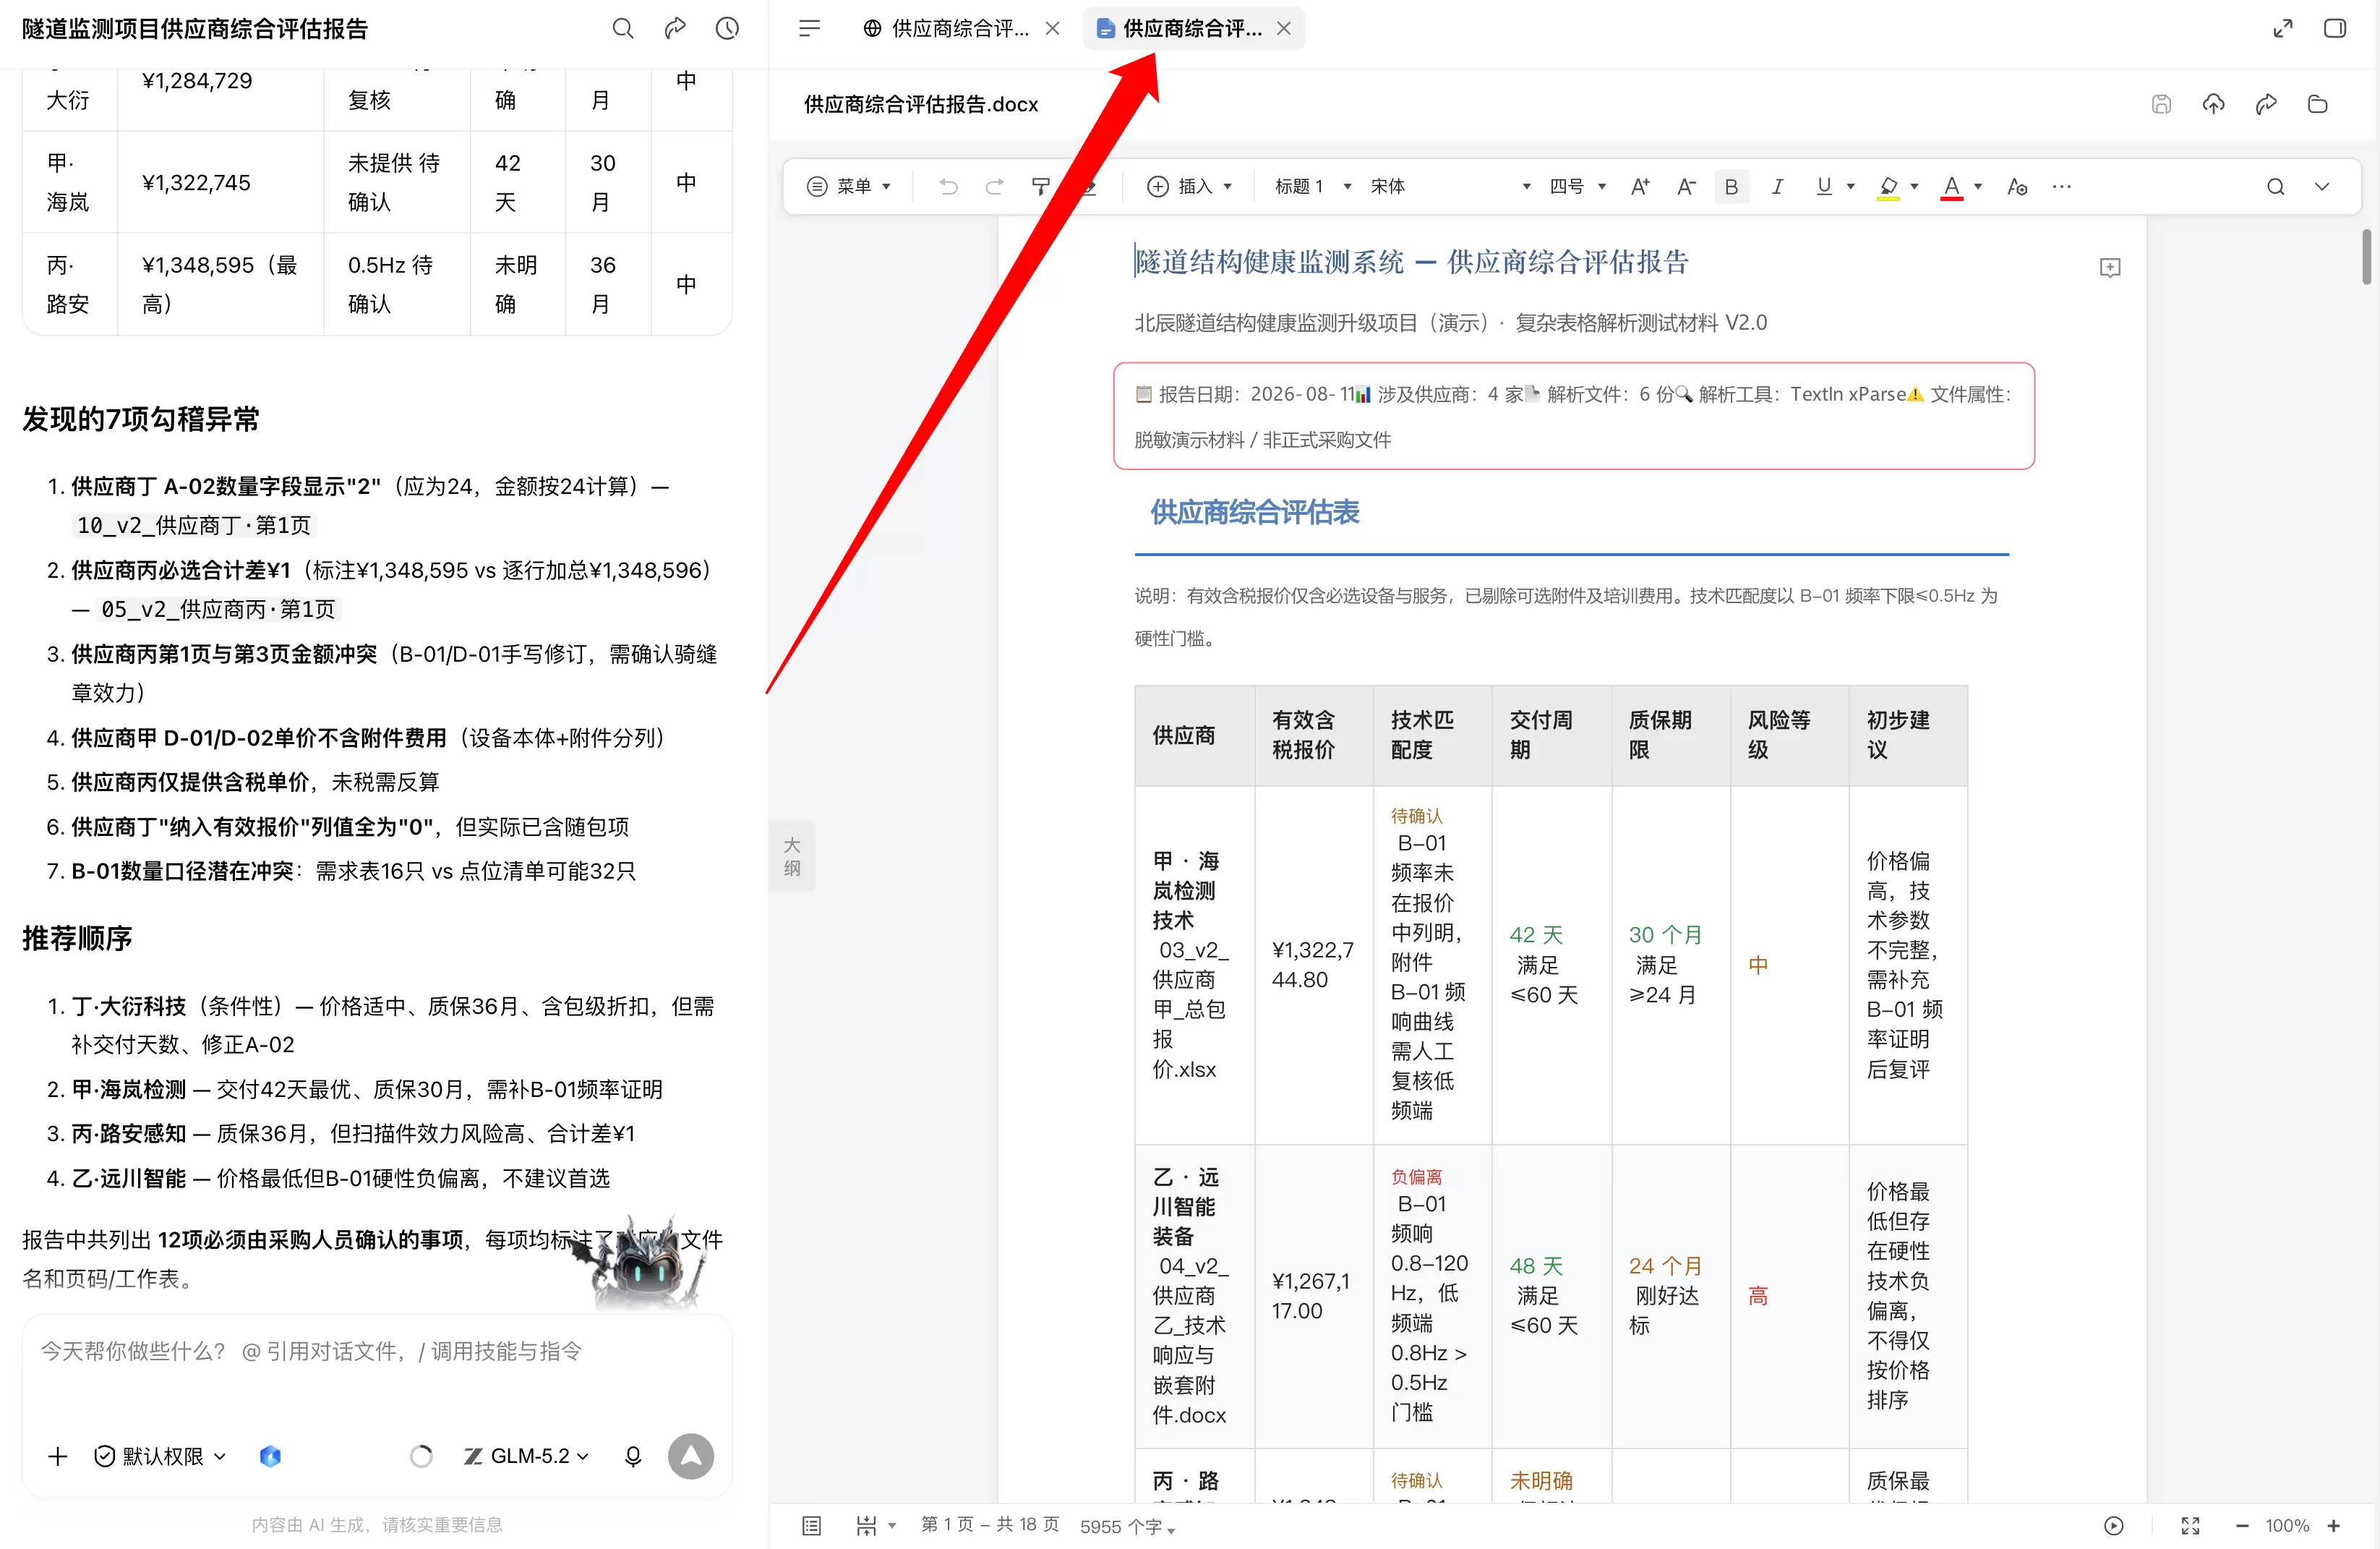Decrease font size with A- icon
Viewport: 2380px width, 1549px height.
point(1686,186)
